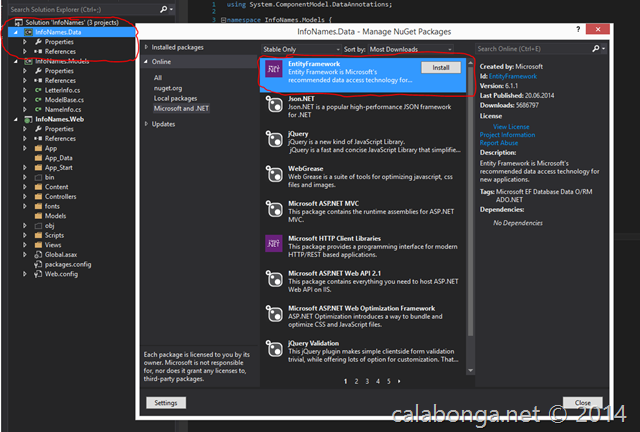Viewport: 640px width, 432px height.
Task: Click the App_Data folder icon
Action: point(38,158)
